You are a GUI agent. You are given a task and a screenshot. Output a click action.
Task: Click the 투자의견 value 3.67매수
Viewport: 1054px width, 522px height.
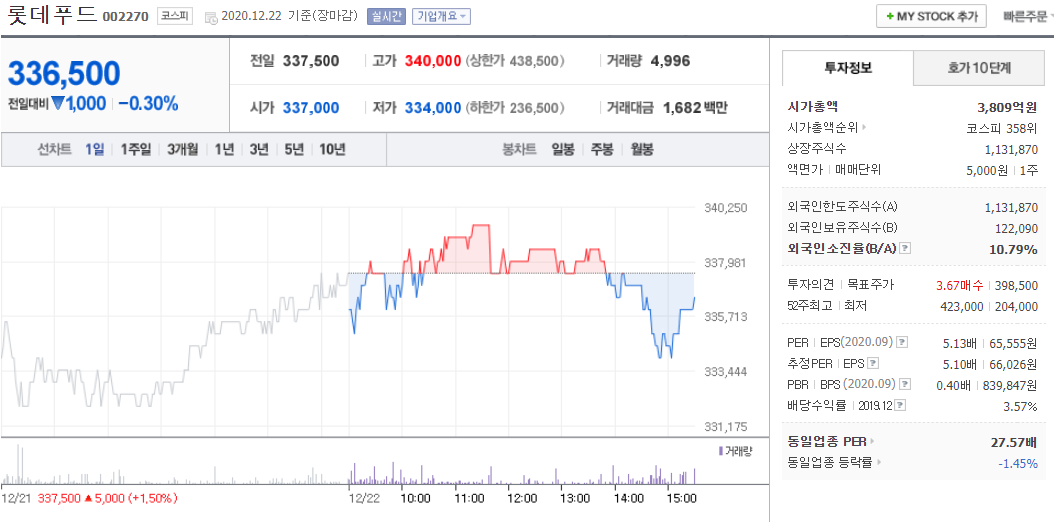pyautogui.click(x=961, y=286)
